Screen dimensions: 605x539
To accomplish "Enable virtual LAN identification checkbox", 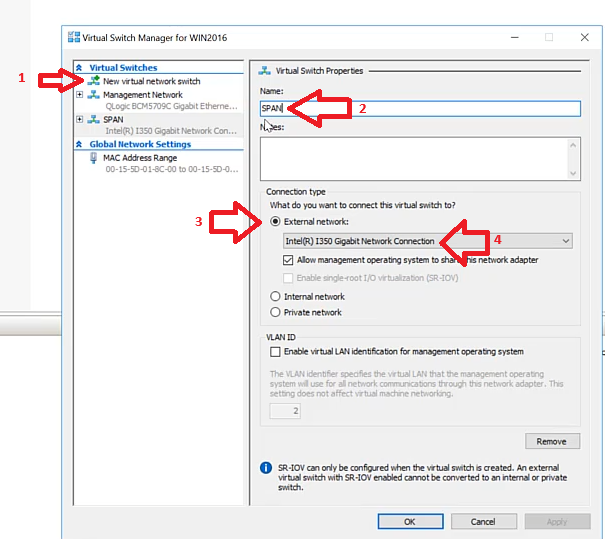I will 275,351.
